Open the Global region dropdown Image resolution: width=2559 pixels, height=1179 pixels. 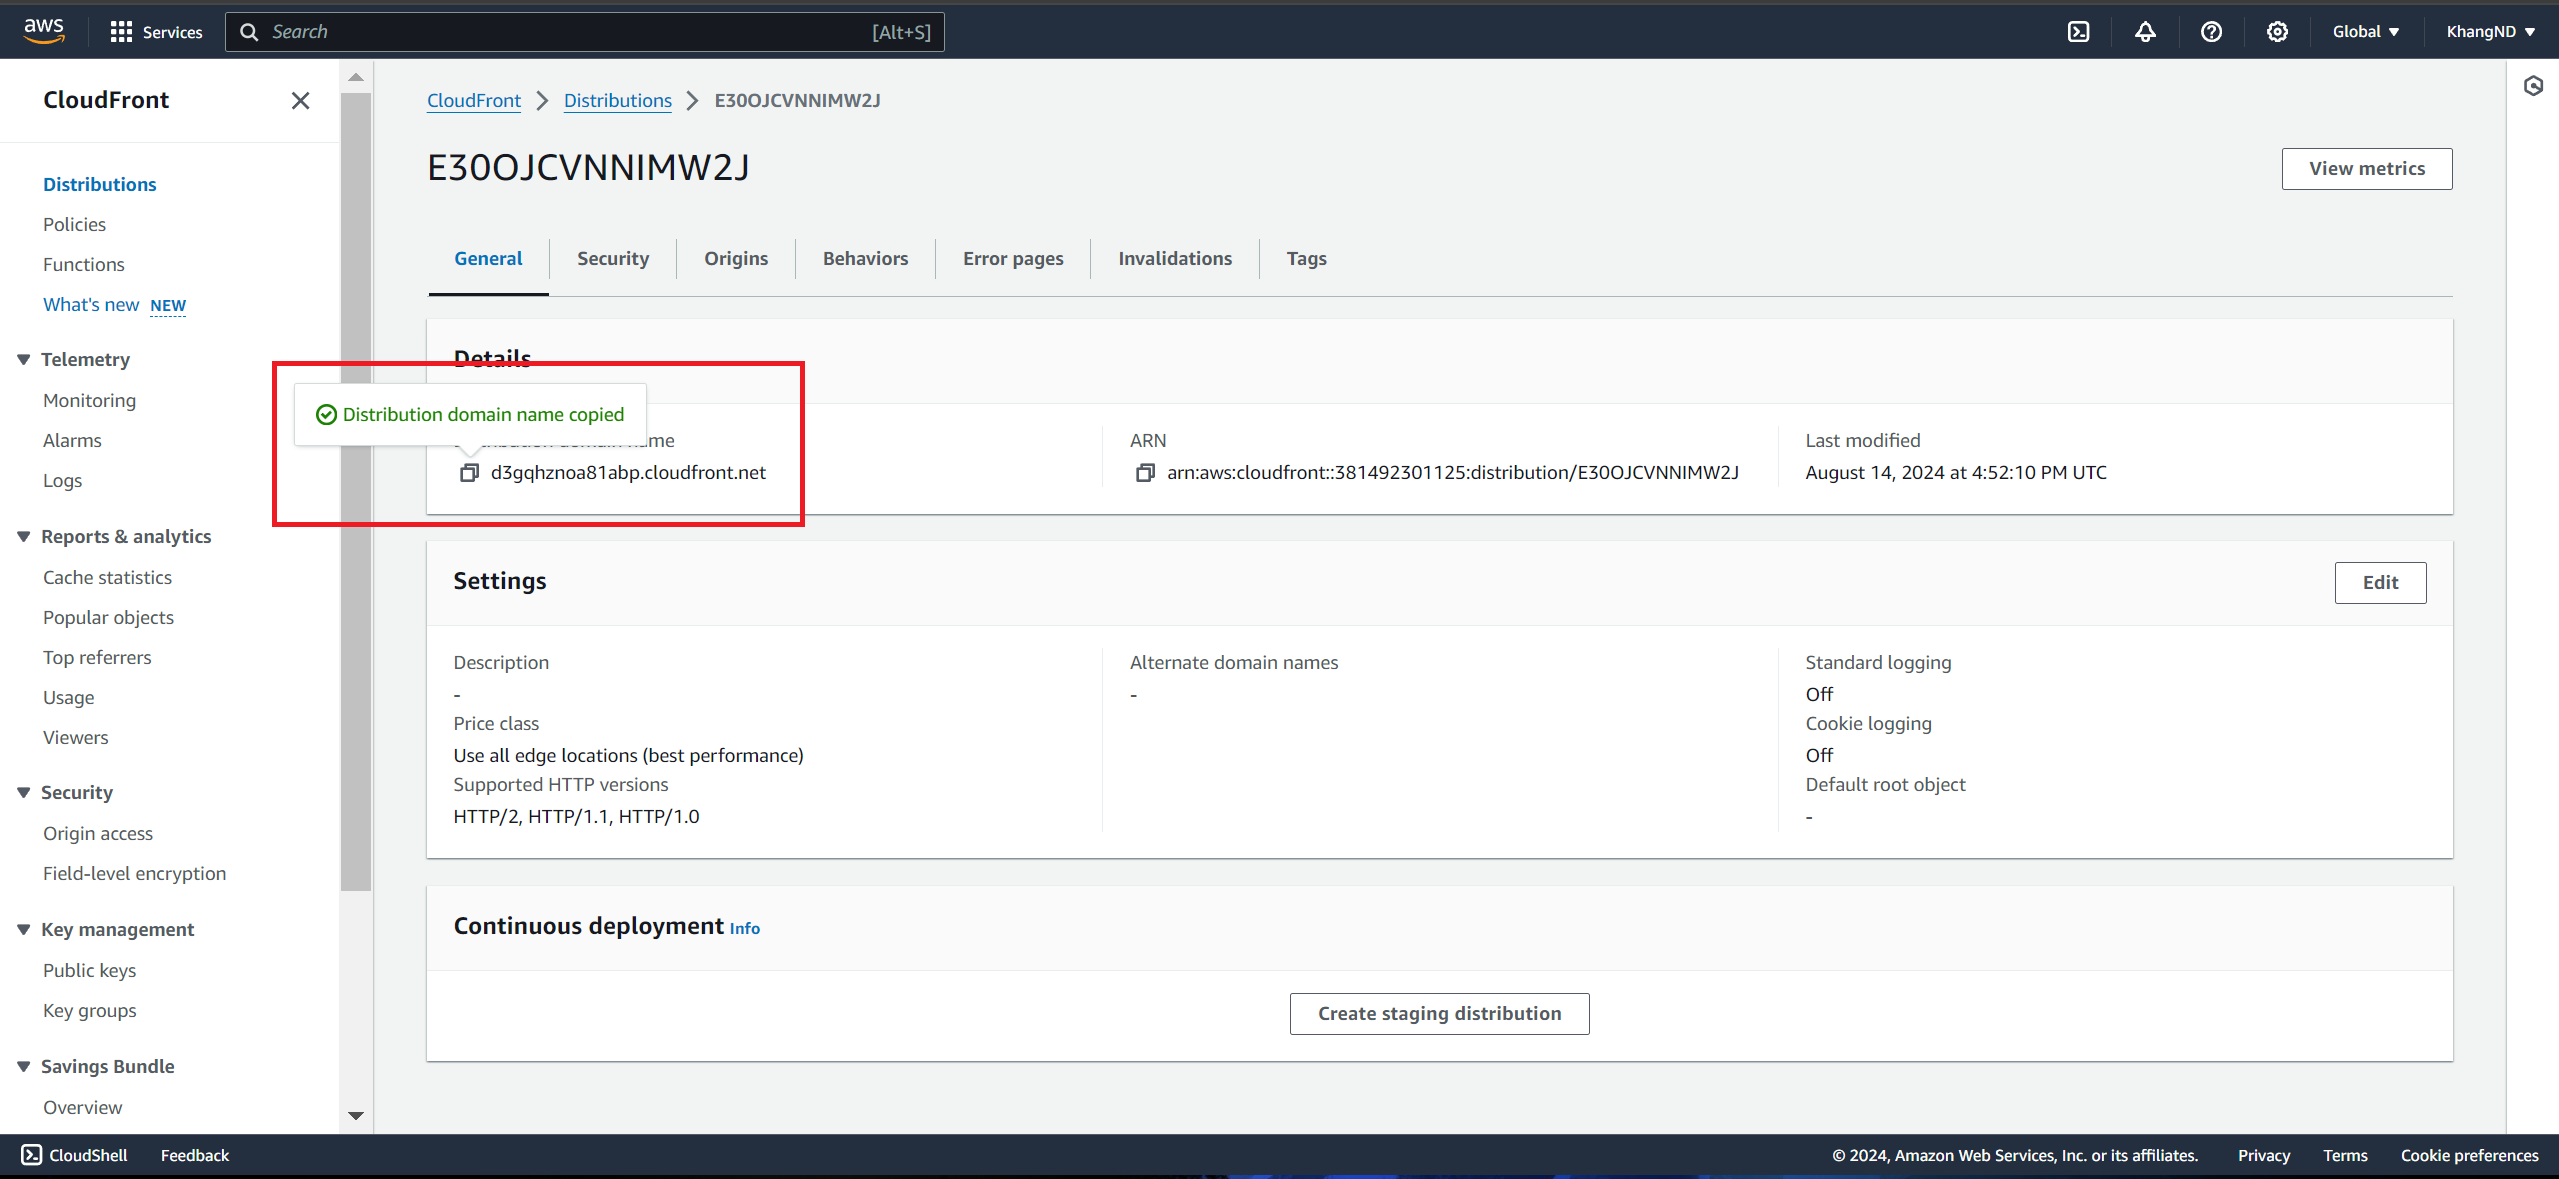coord(2366,32)
